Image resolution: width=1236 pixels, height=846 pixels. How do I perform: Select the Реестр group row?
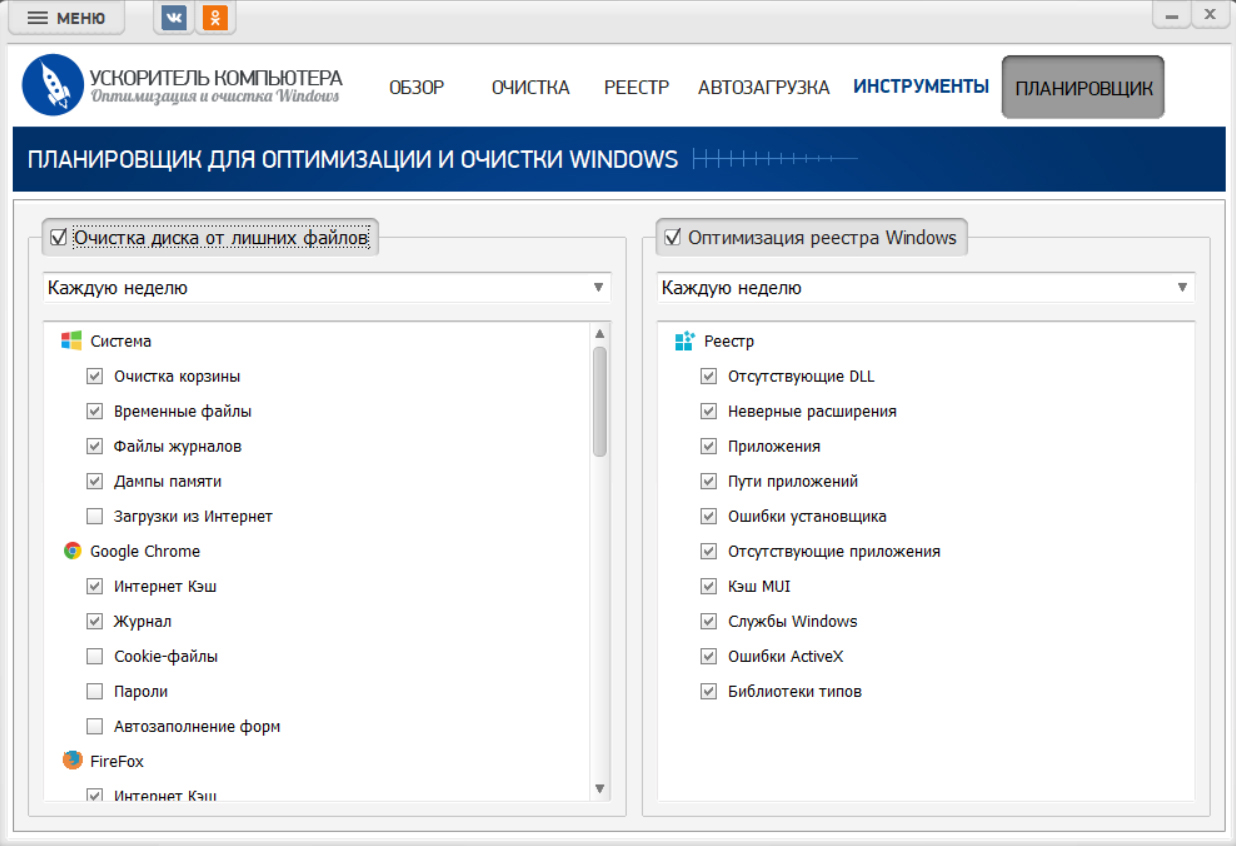pyautogui.click(x=925, y=341)
